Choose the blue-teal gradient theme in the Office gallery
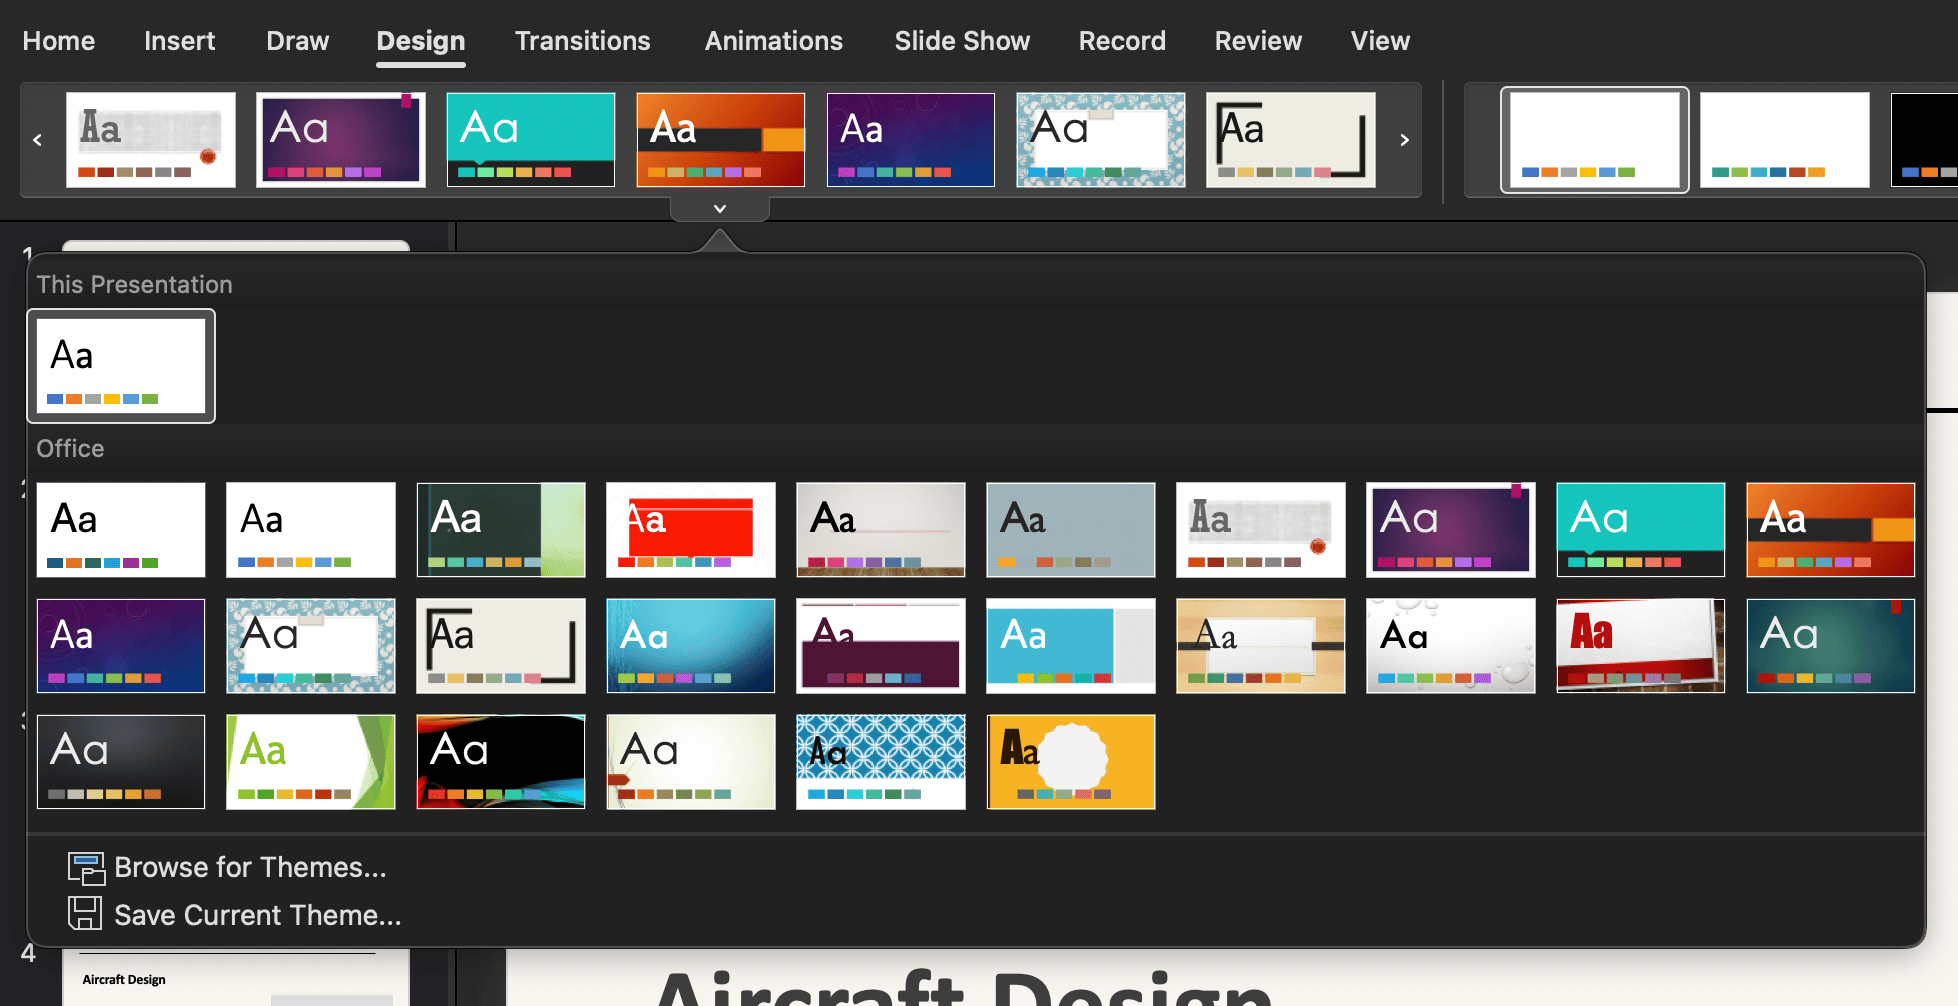 691,646
